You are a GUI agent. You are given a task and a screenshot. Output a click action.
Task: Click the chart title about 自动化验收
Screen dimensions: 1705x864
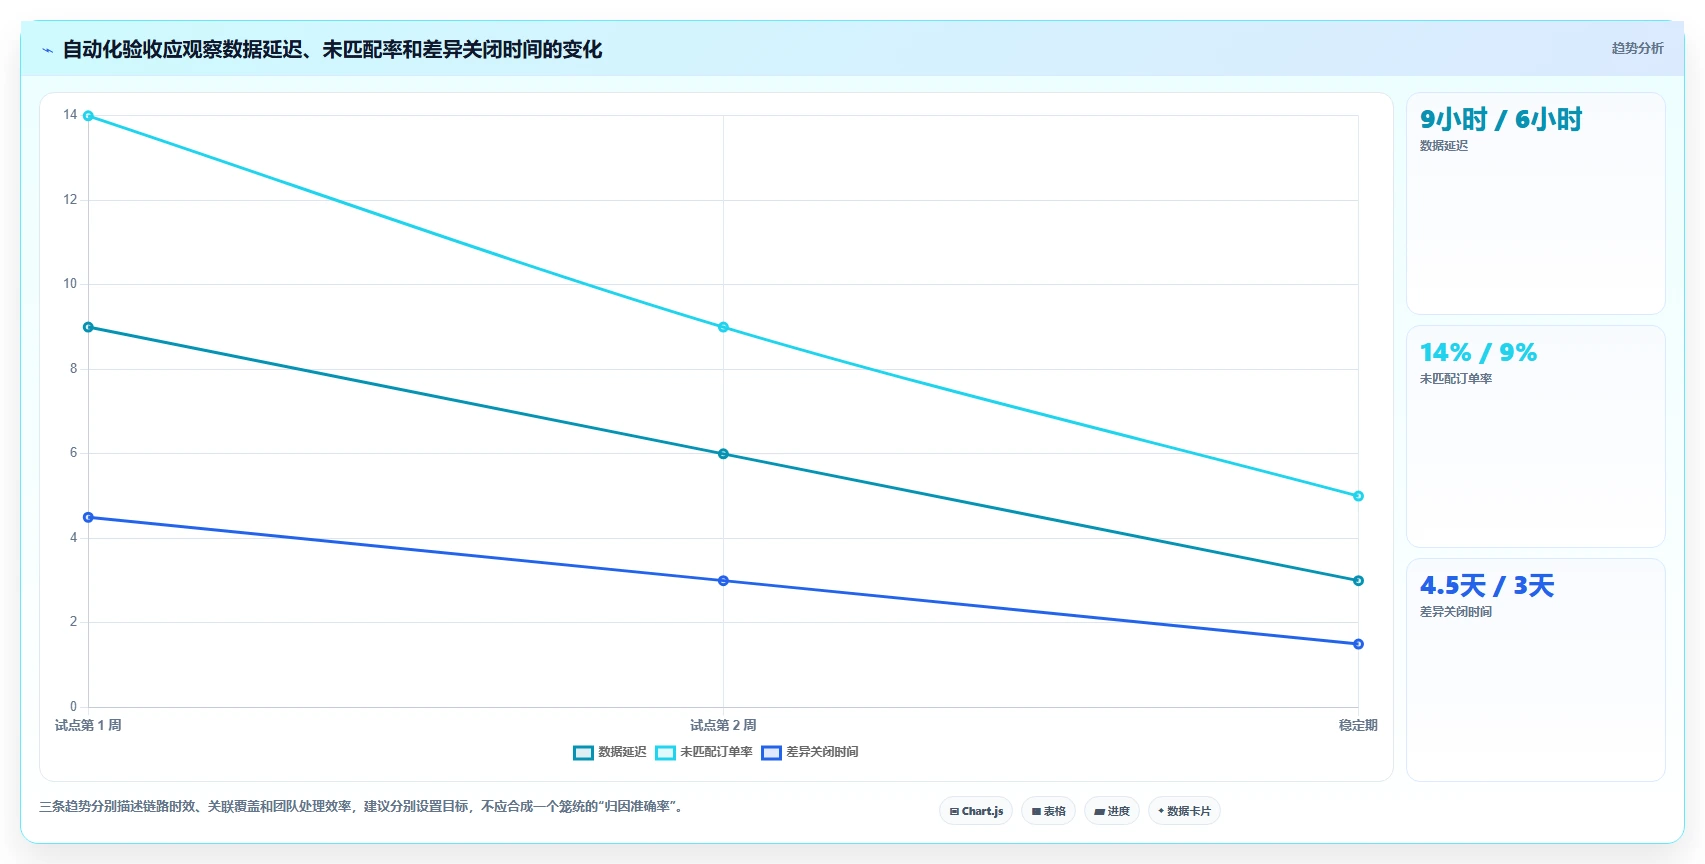point(332,49)
